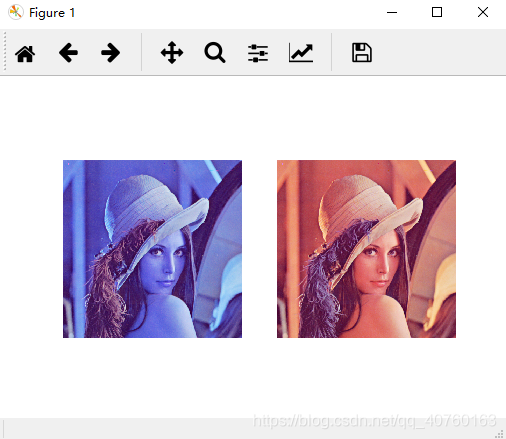Select the Zoom magnifier tool

(x=215, y=53)
